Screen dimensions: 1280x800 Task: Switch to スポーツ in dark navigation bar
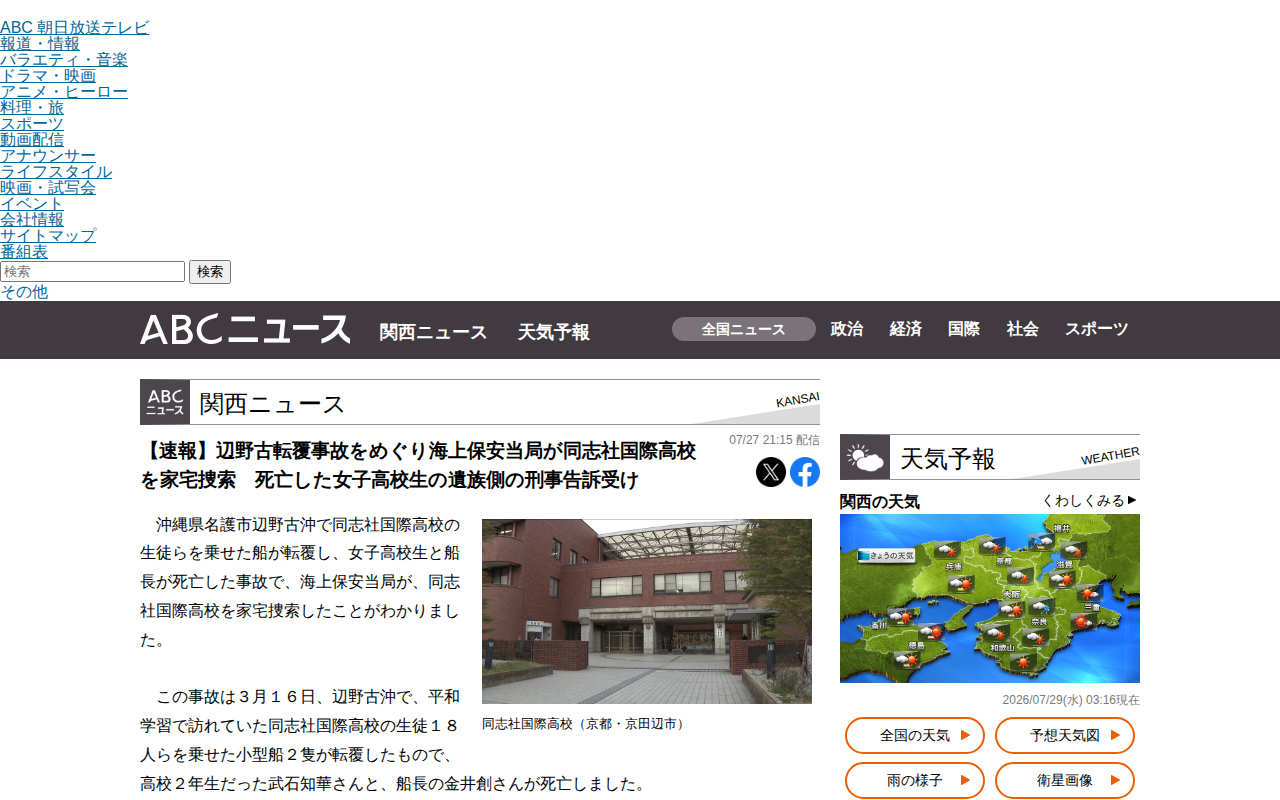(1097, 329)
